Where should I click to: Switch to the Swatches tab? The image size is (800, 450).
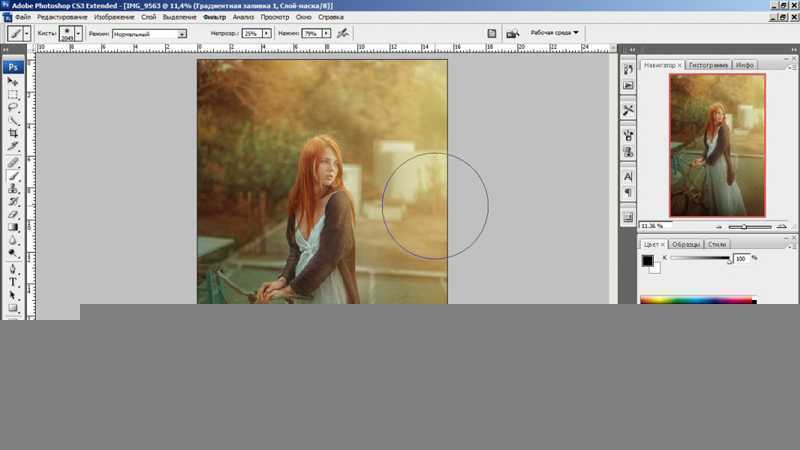coord(685,244)
